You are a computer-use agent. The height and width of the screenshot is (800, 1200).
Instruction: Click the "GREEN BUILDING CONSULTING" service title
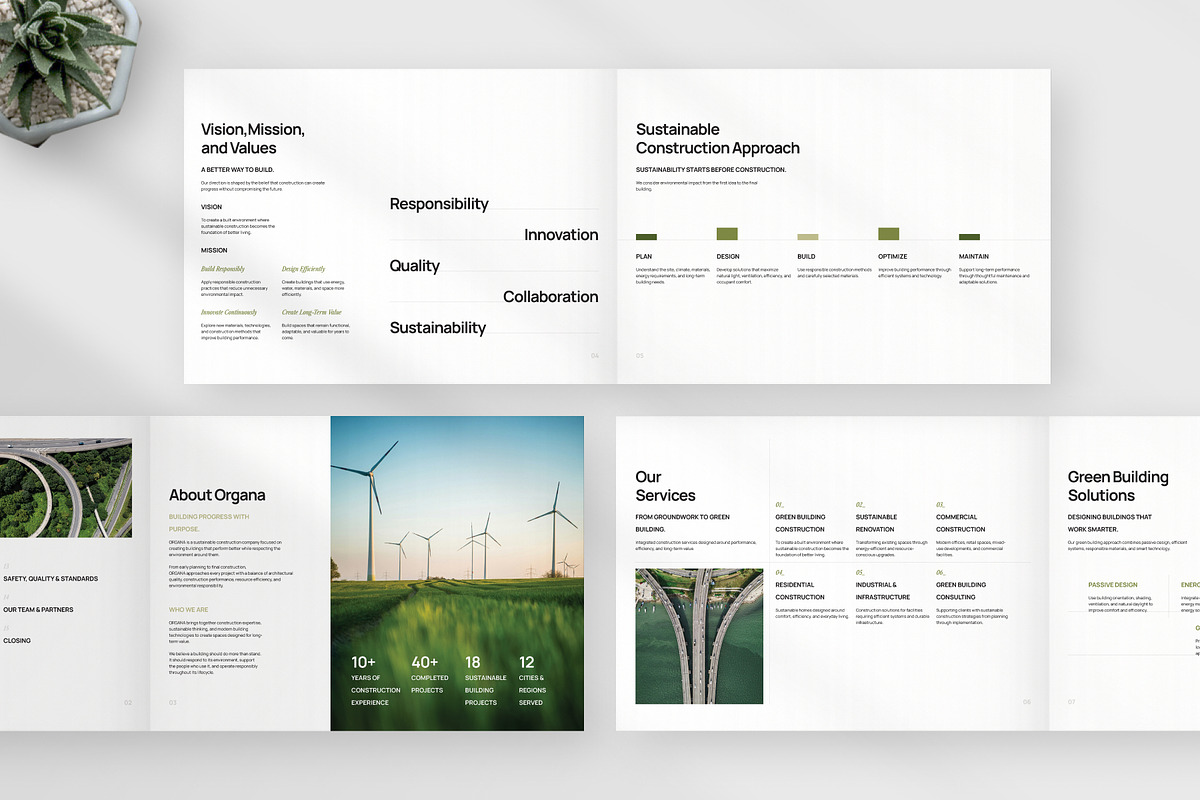(x=962, y=591)
